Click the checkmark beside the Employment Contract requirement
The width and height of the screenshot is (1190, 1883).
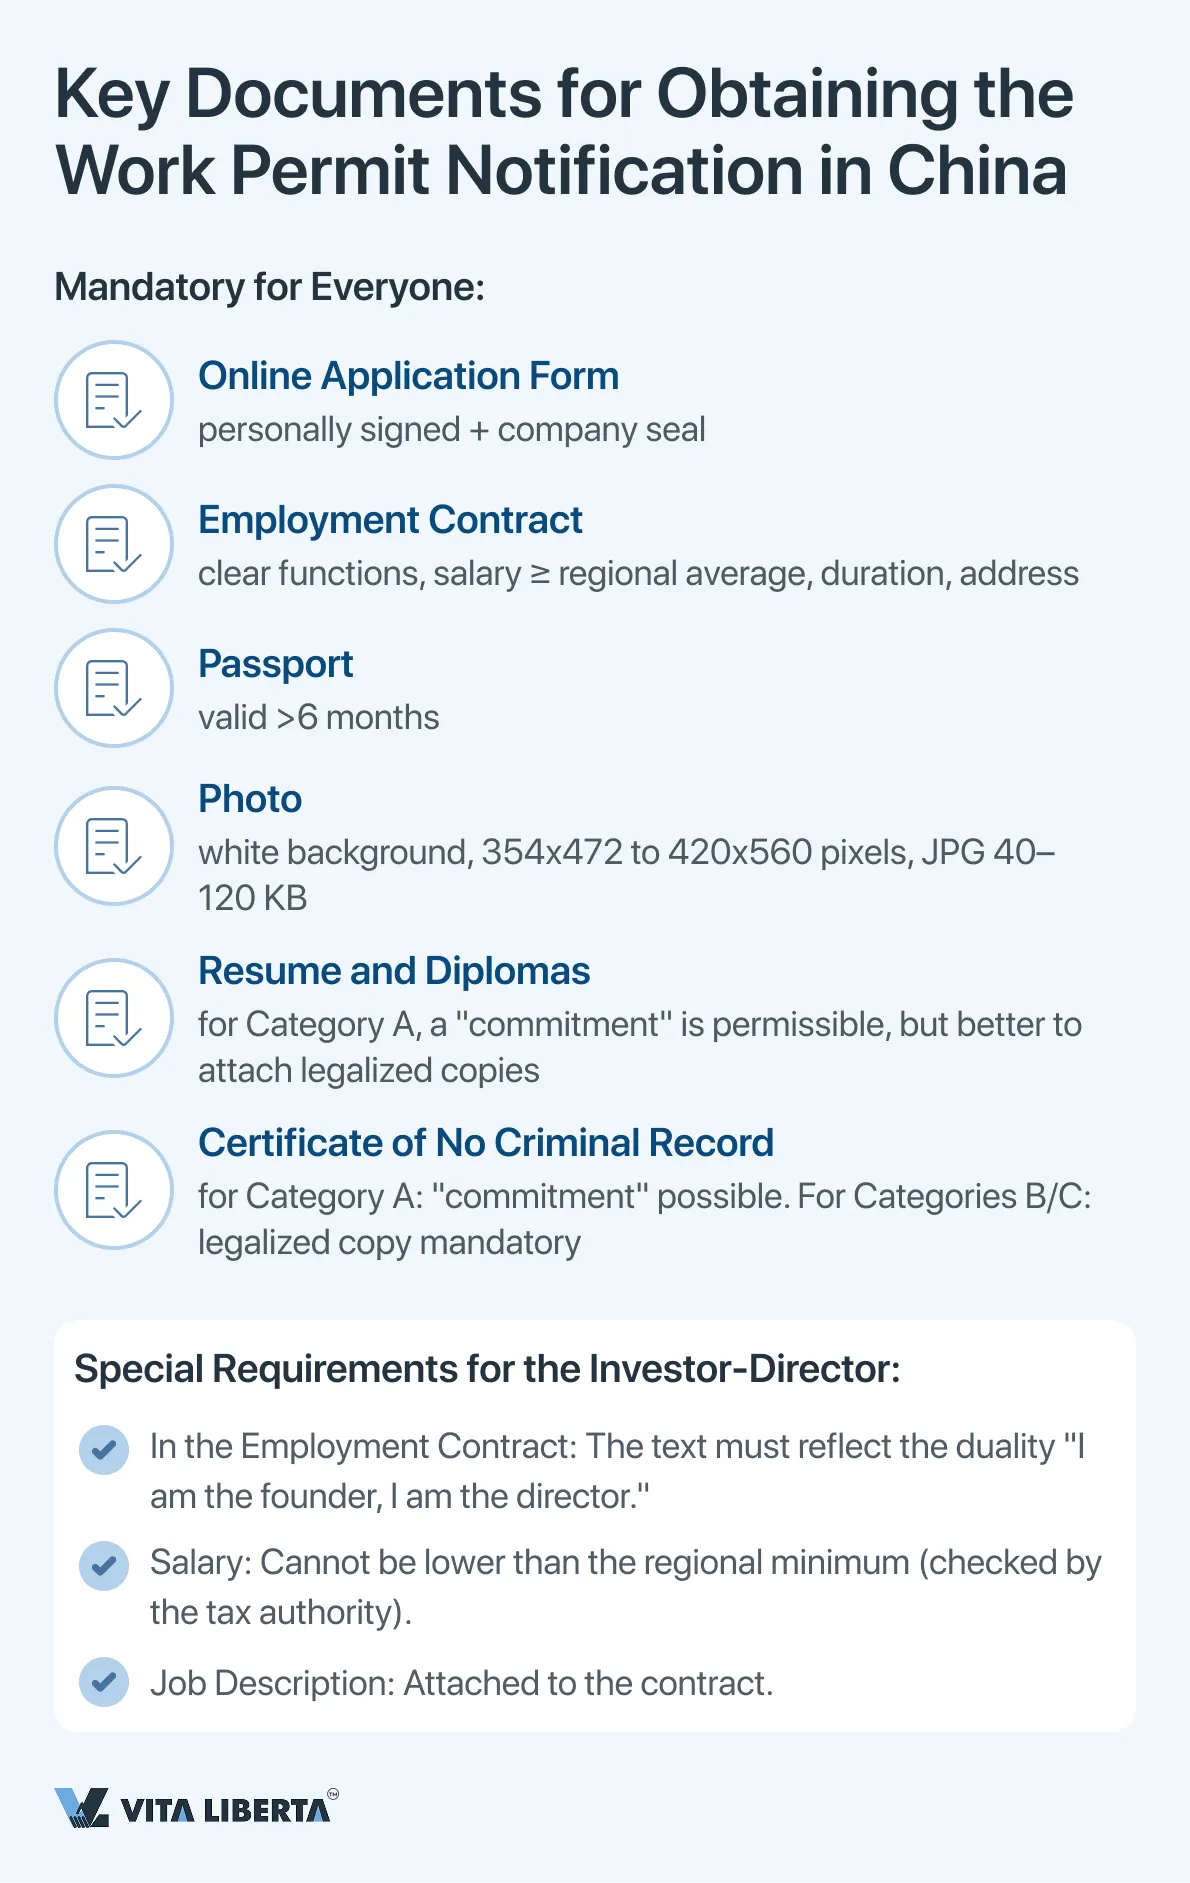point(104,1449)
